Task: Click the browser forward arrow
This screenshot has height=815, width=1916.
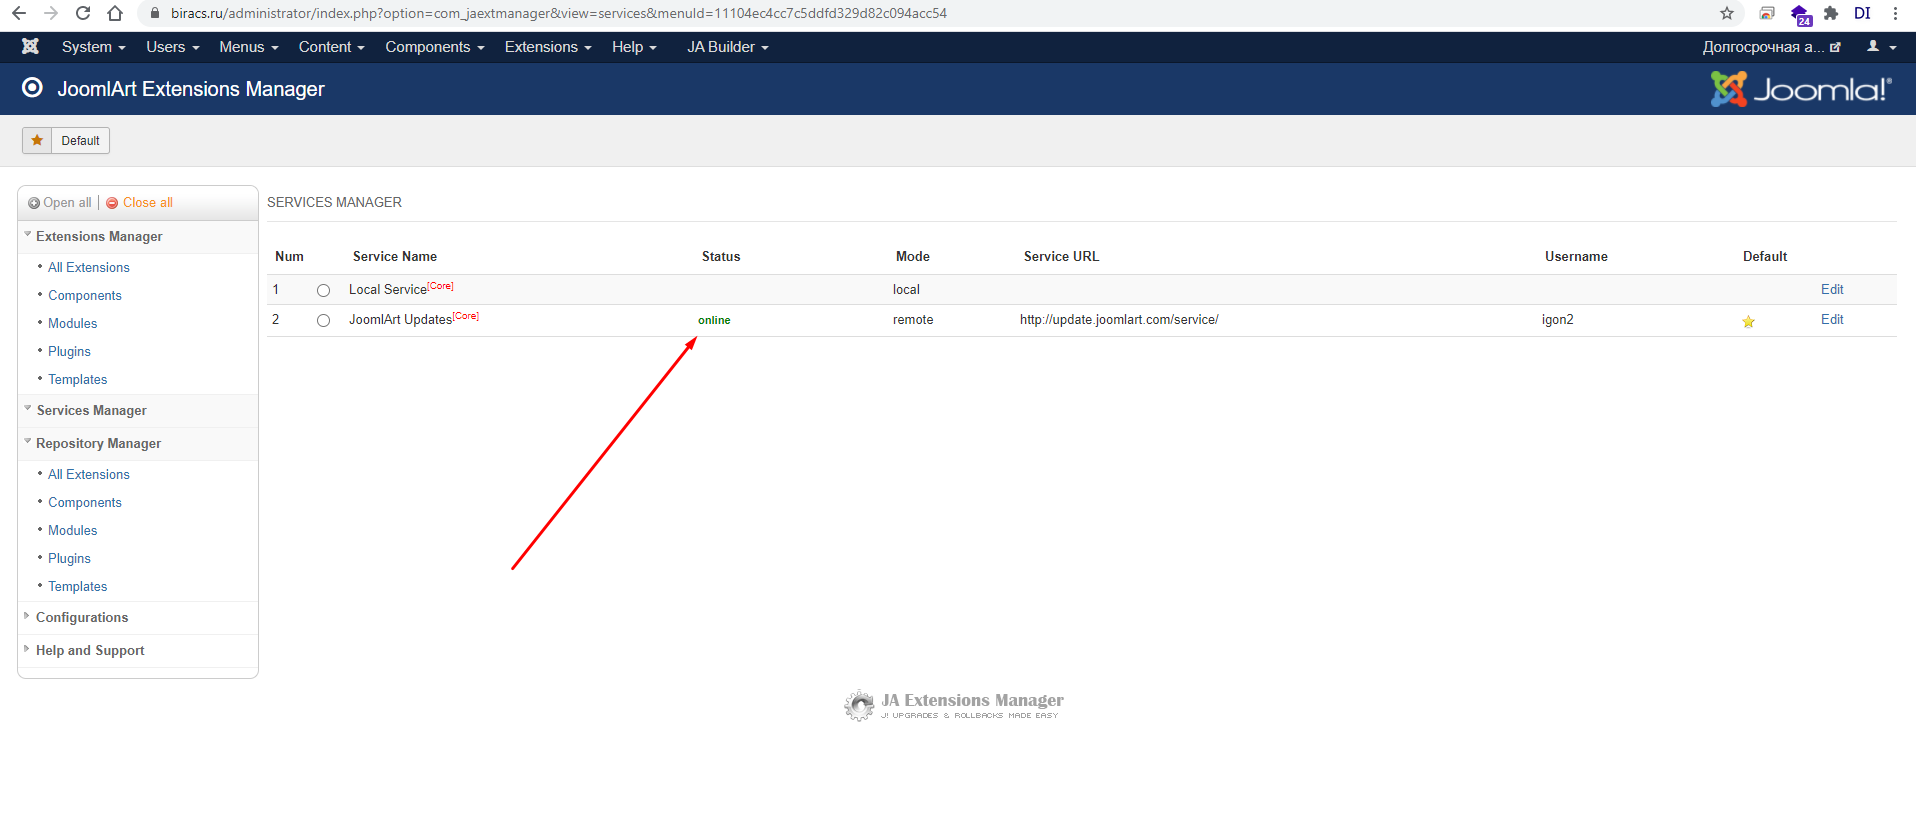Action: click(51, 13)
